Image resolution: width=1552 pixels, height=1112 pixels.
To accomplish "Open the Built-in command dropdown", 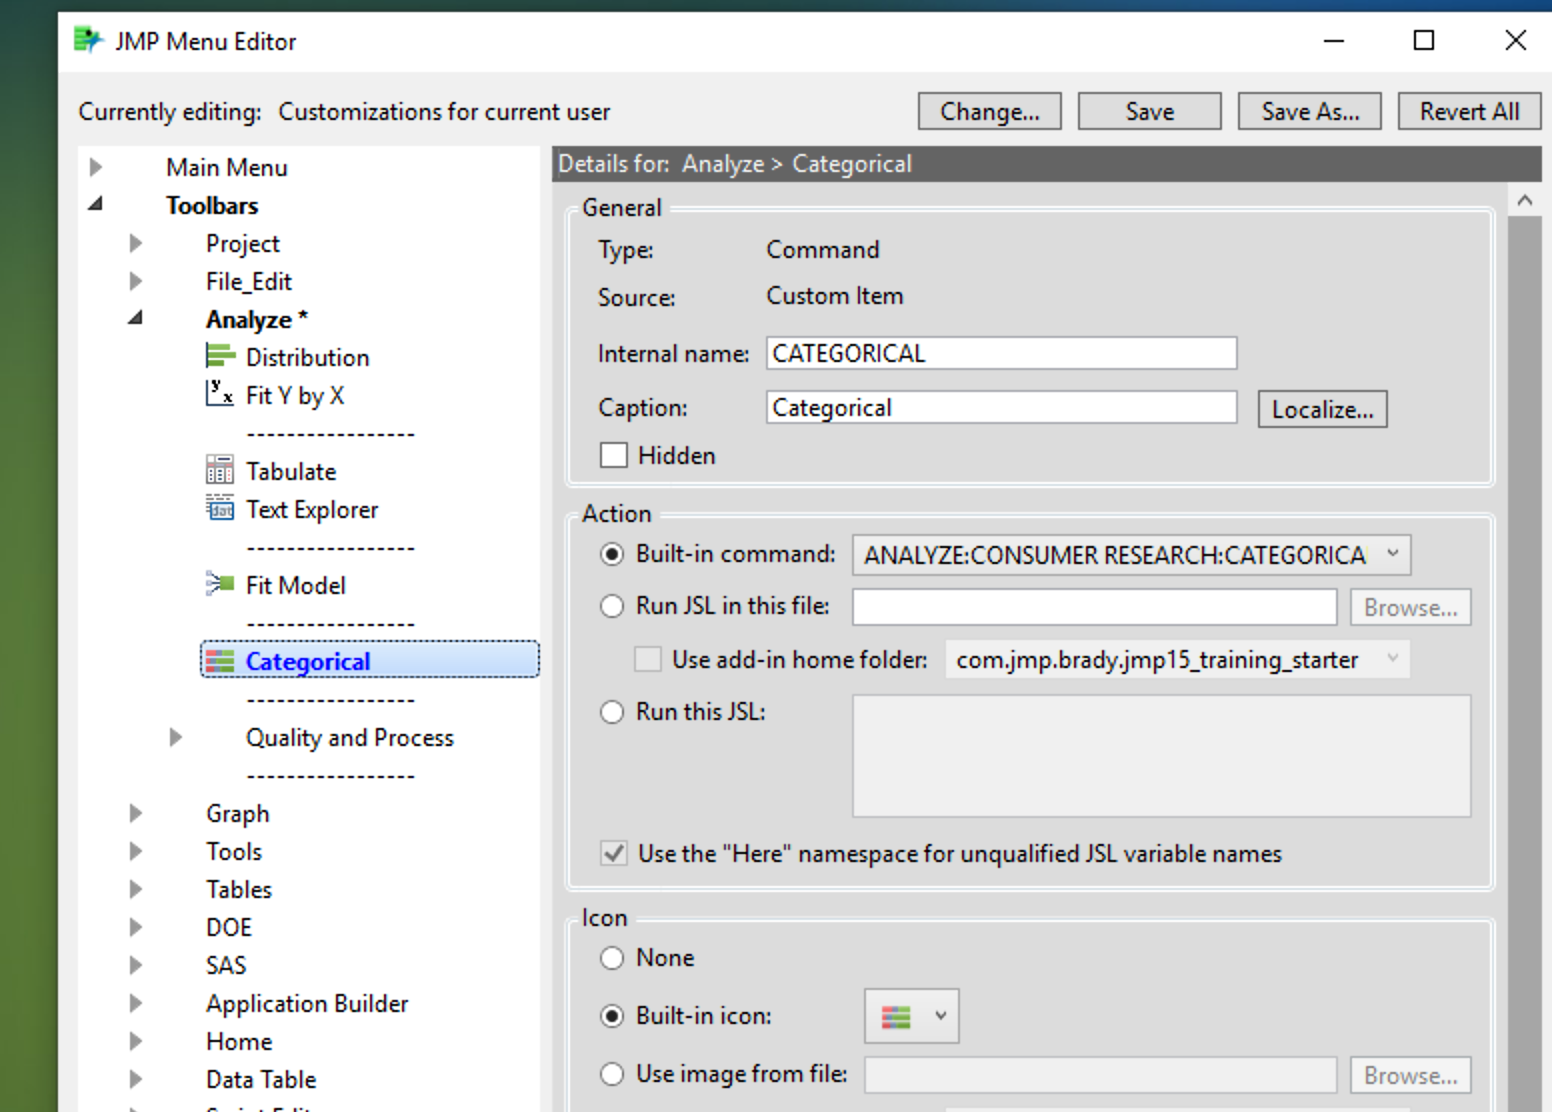I will pyautogui.click(x=1394, y=554).
